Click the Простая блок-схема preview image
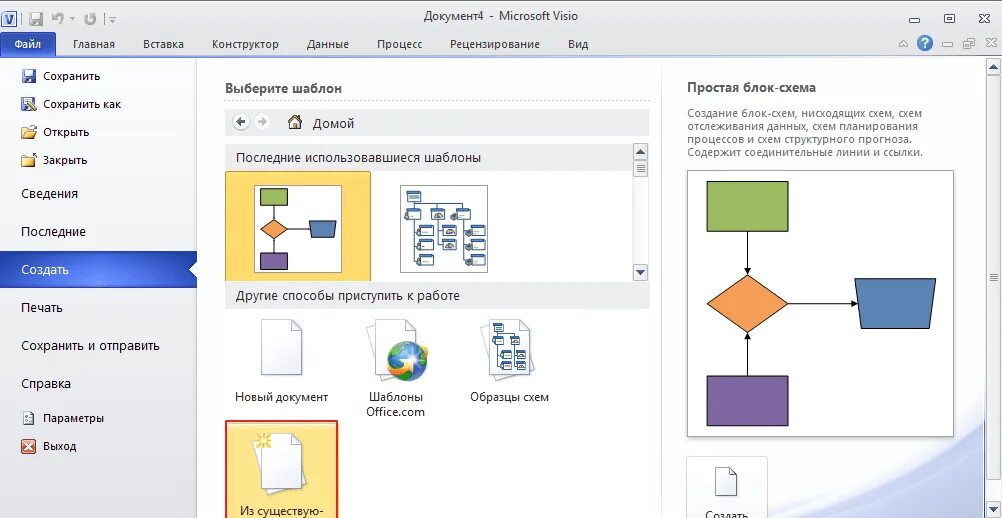The height and width of the screenshot is (518, 1002). click(821, 303)
